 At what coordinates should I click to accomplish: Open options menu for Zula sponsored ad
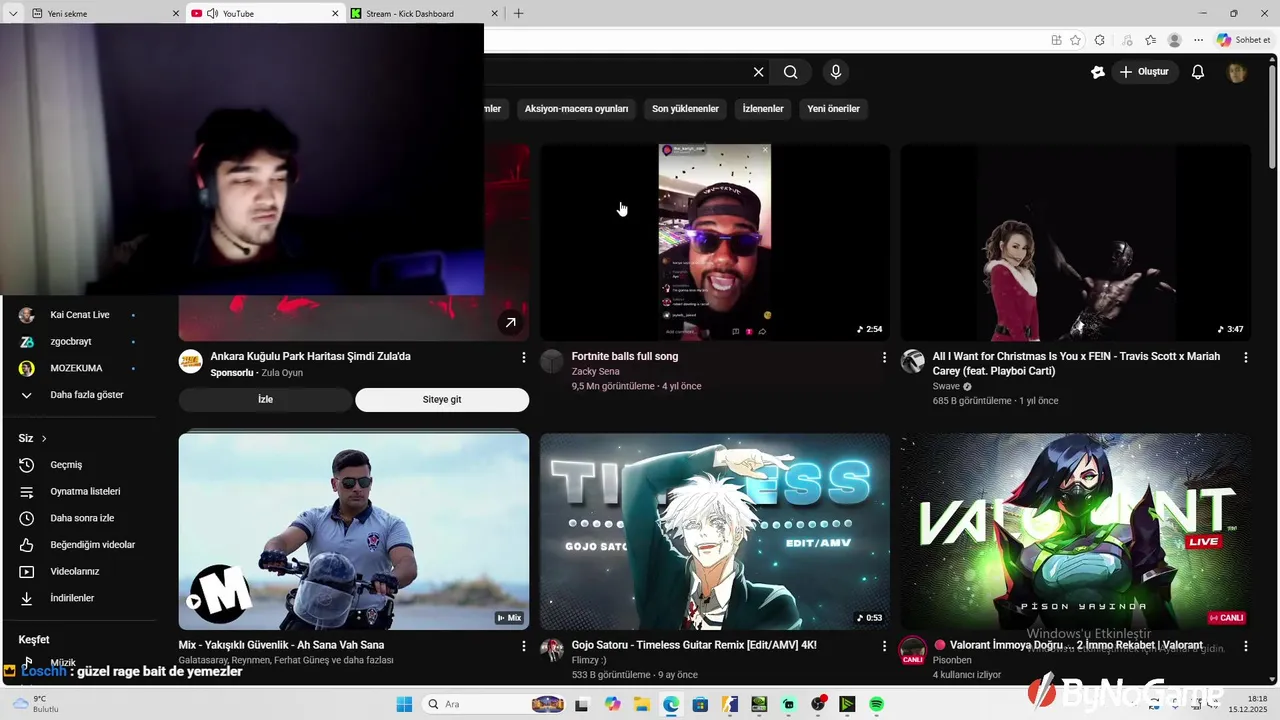523,357
